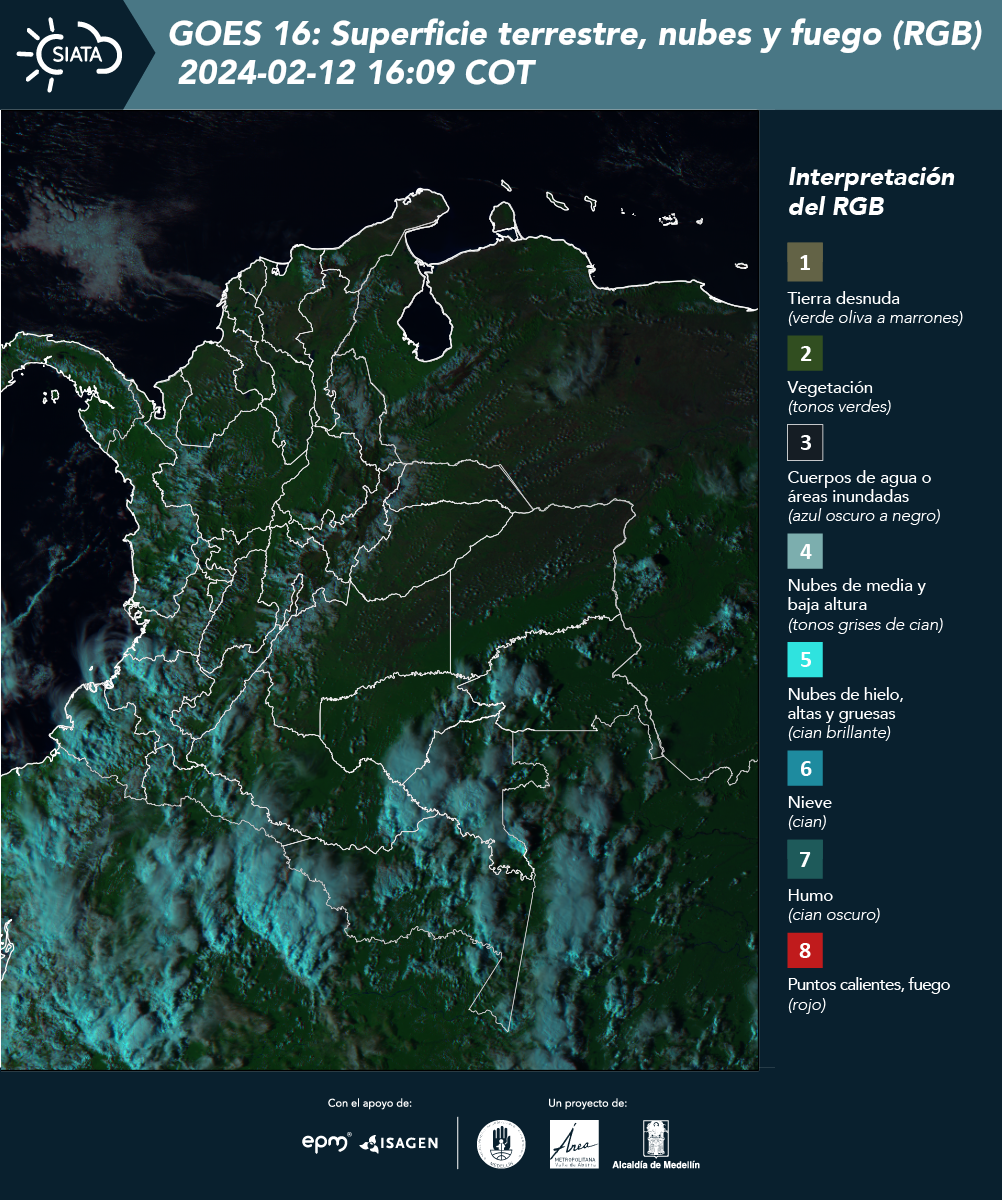Click the label "Nubes de hielo, altas y gruesas"
1002x1200 pixels.
(x=845, y=704)
